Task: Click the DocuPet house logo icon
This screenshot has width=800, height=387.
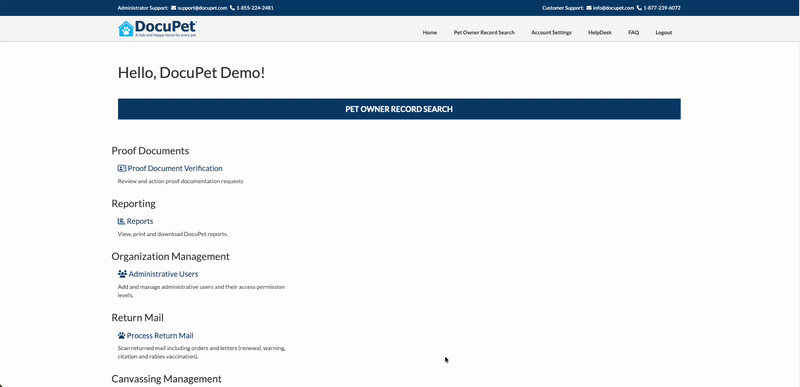Action: coord(126,29)
